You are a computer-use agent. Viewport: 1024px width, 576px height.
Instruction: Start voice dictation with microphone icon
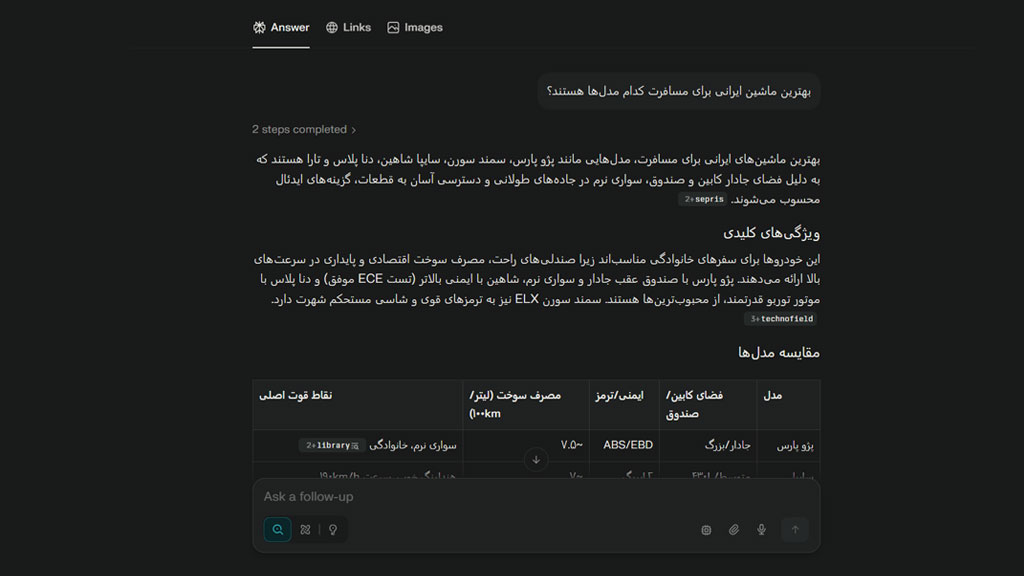click(x=761, y=530)
